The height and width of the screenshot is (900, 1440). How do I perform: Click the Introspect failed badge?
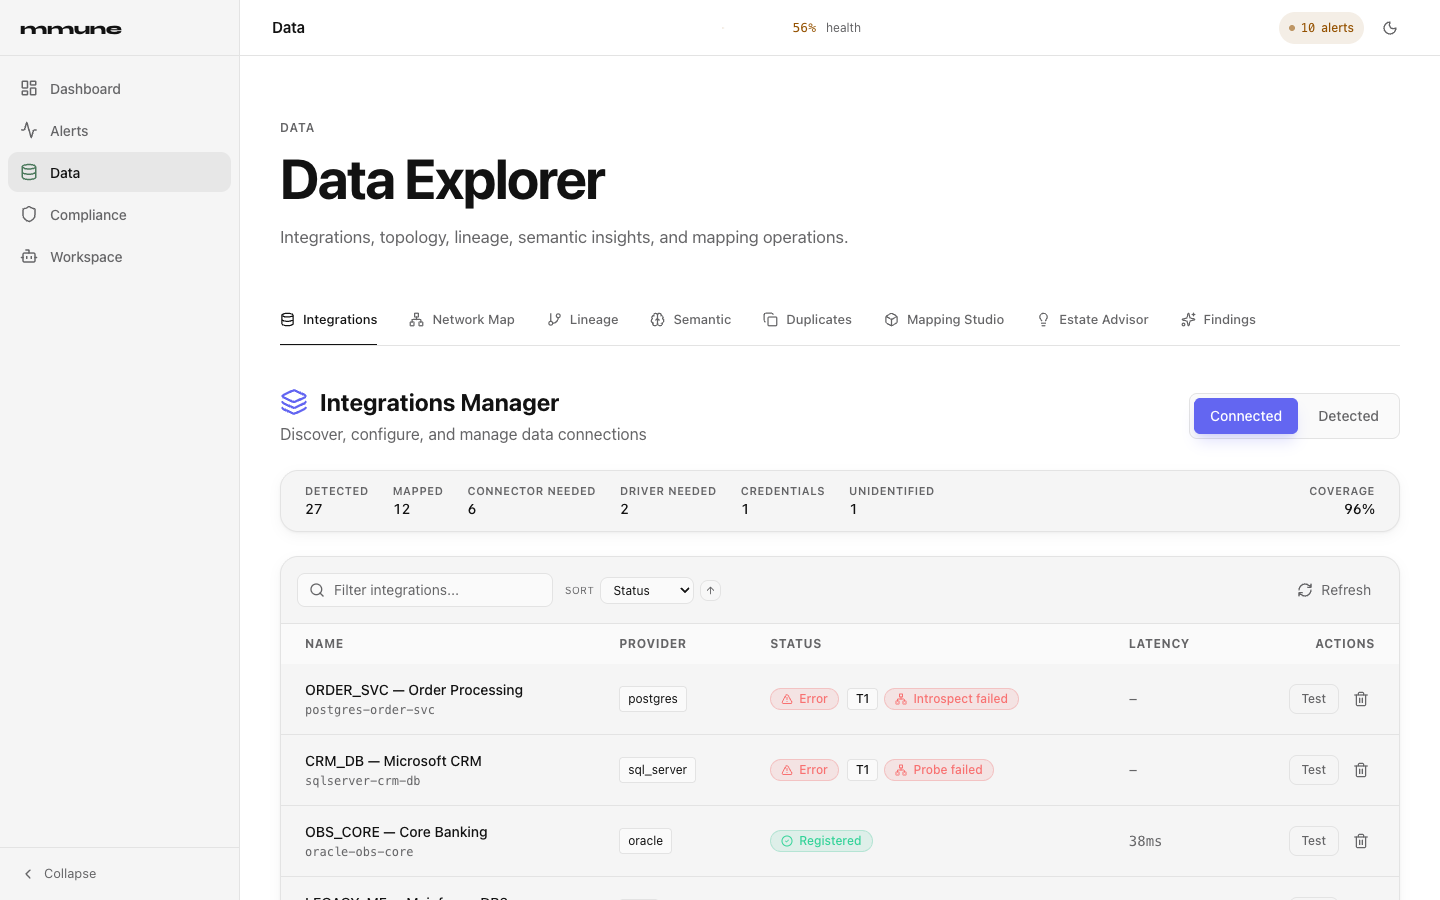click(951, 699)
